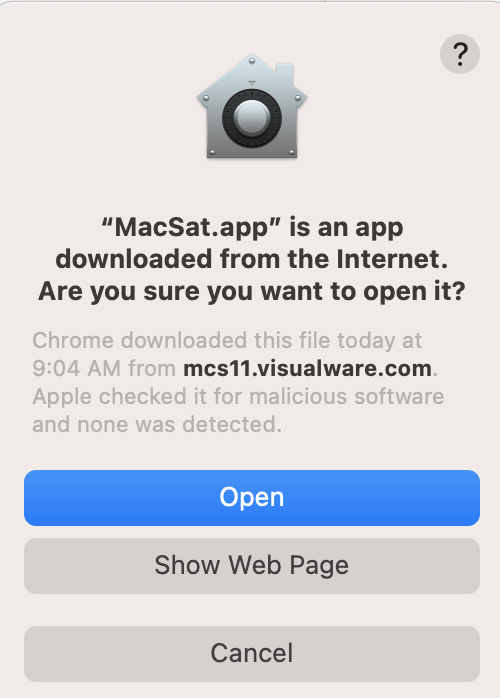
Task: Click the roof peak of the house icon
Action: click(252, 59)
